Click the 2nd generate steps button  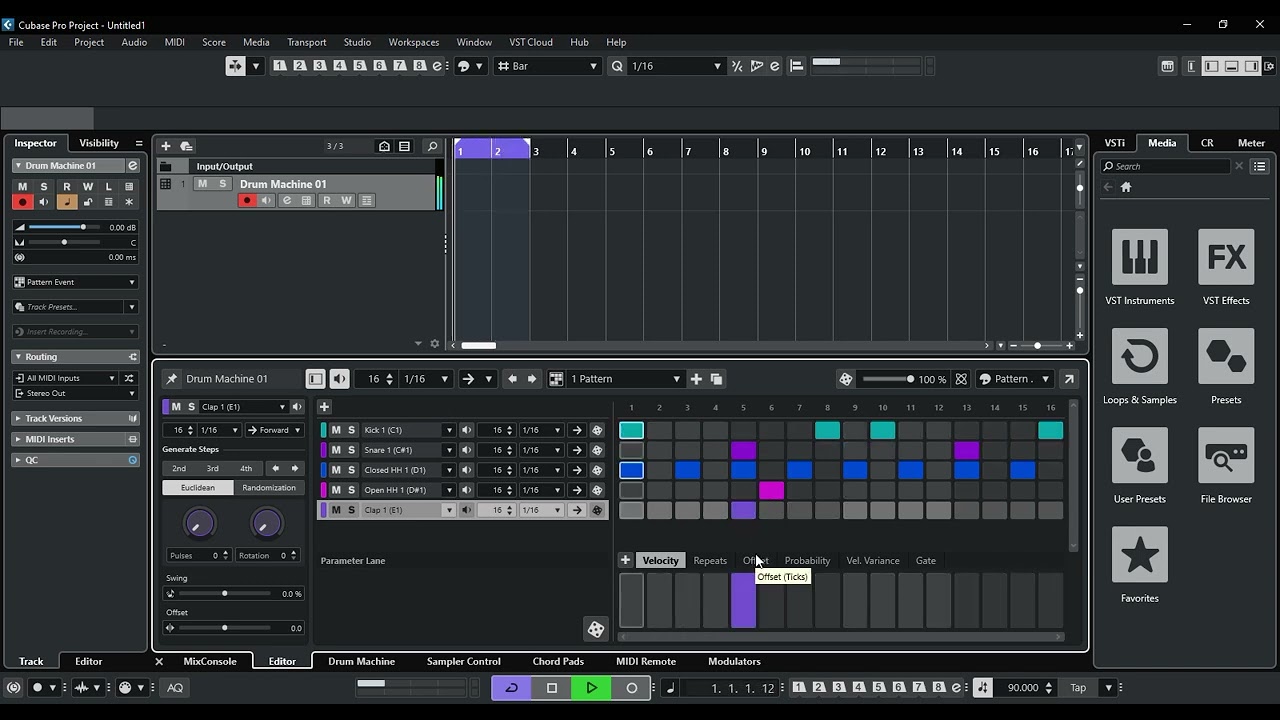179,468
